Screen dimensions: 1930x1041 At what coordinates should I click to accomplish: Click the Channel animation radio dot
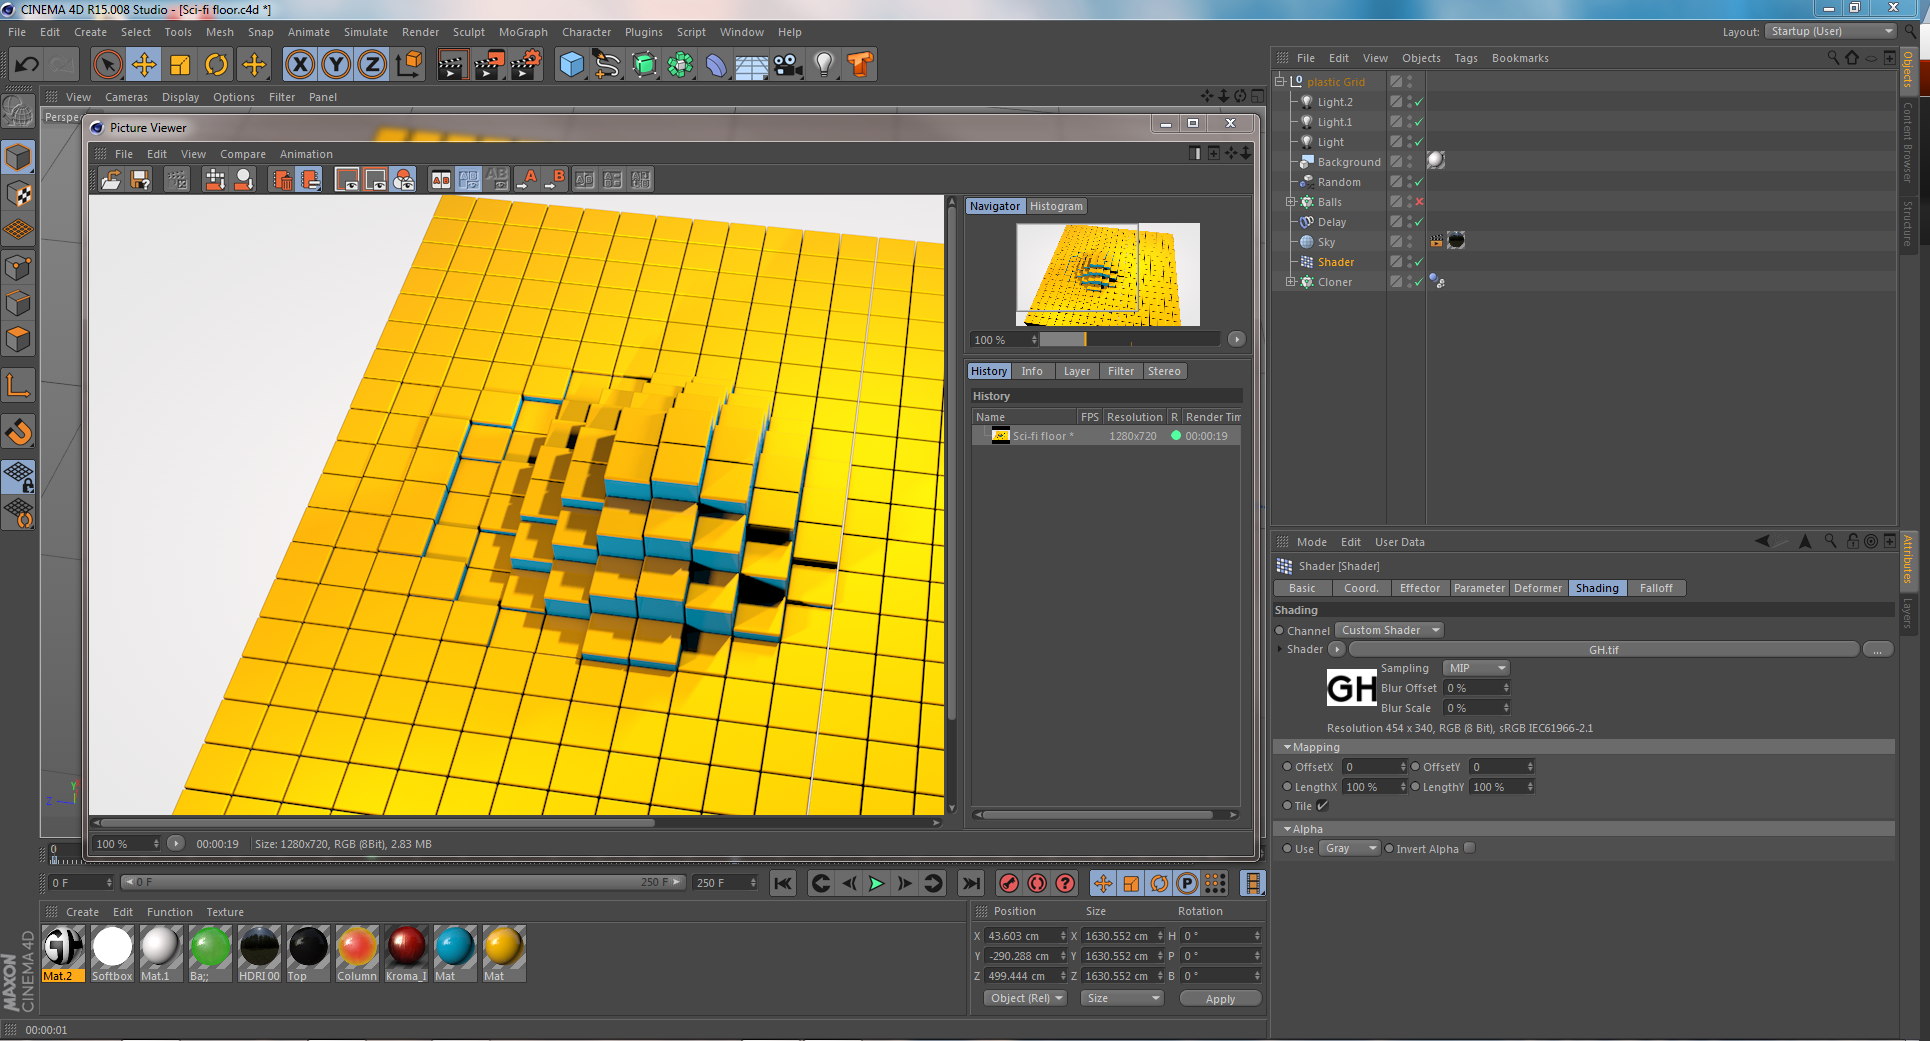(x=1280, y=631)
